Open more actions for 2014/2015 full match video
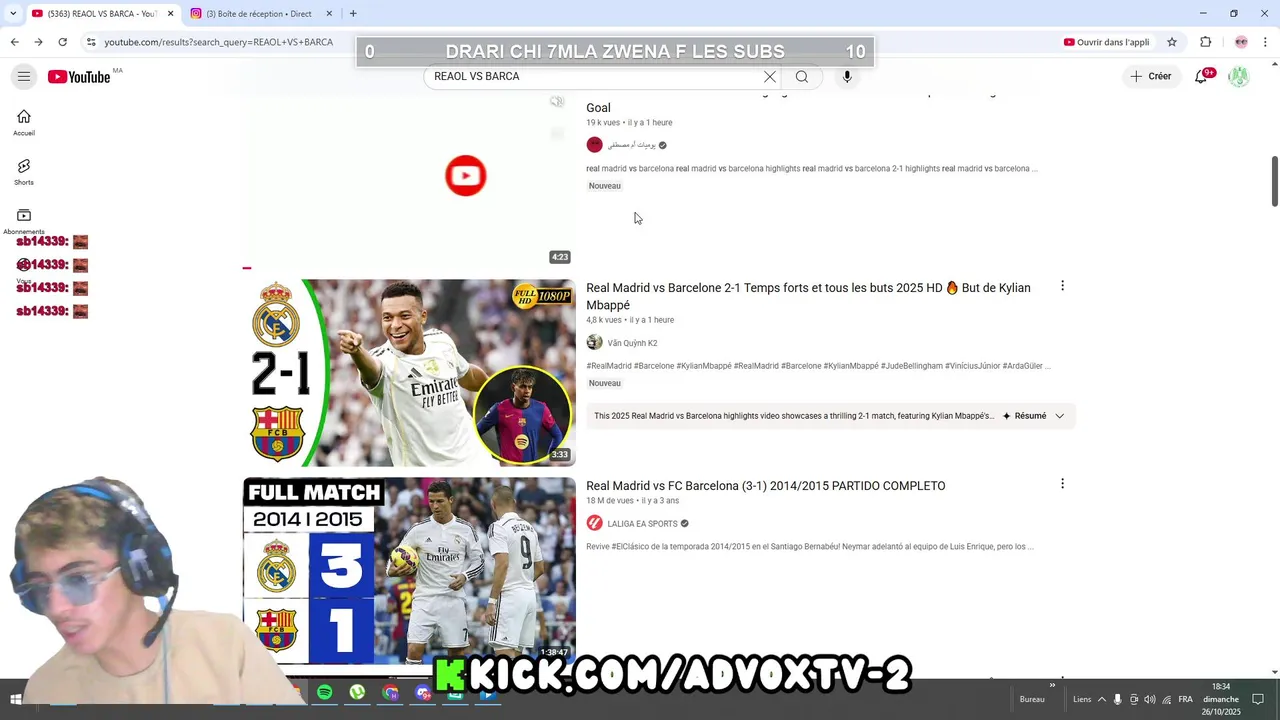The image size is (1280, 720). pos(1062,484)
